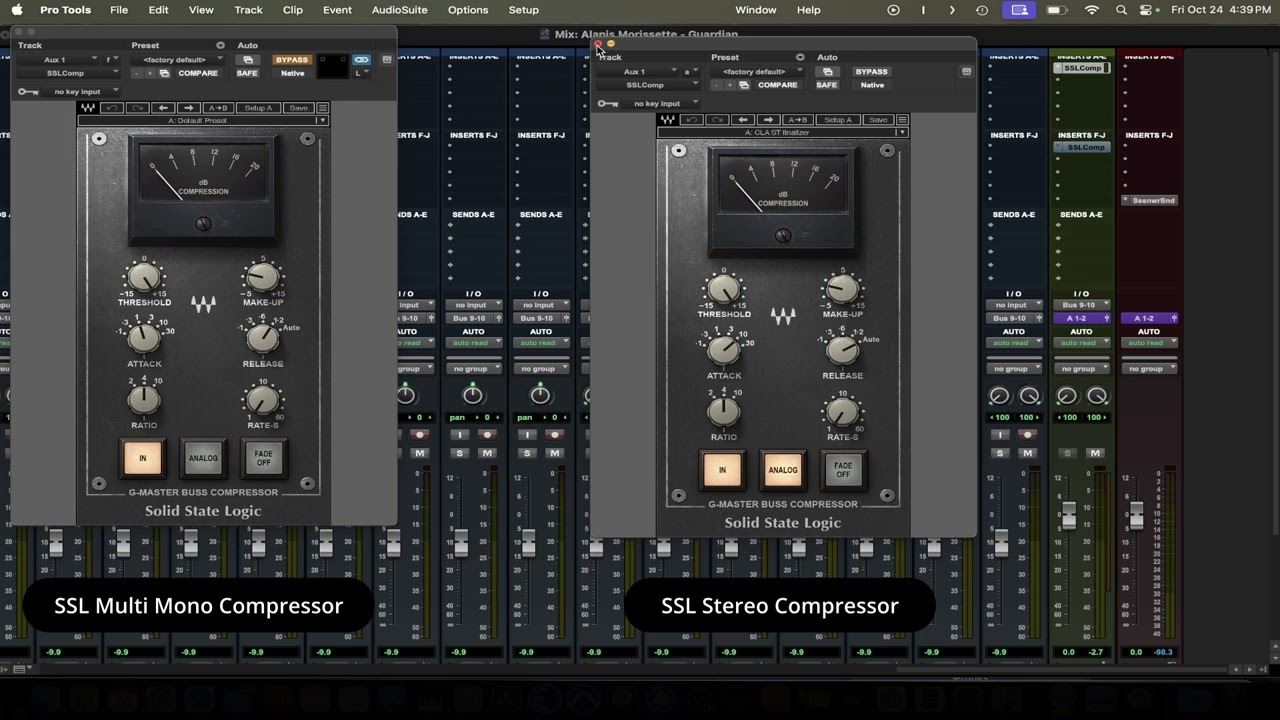Toggle ANALOG on the right stereo compressor
The image size is (1280, 720).
click(x=783, y=470)
